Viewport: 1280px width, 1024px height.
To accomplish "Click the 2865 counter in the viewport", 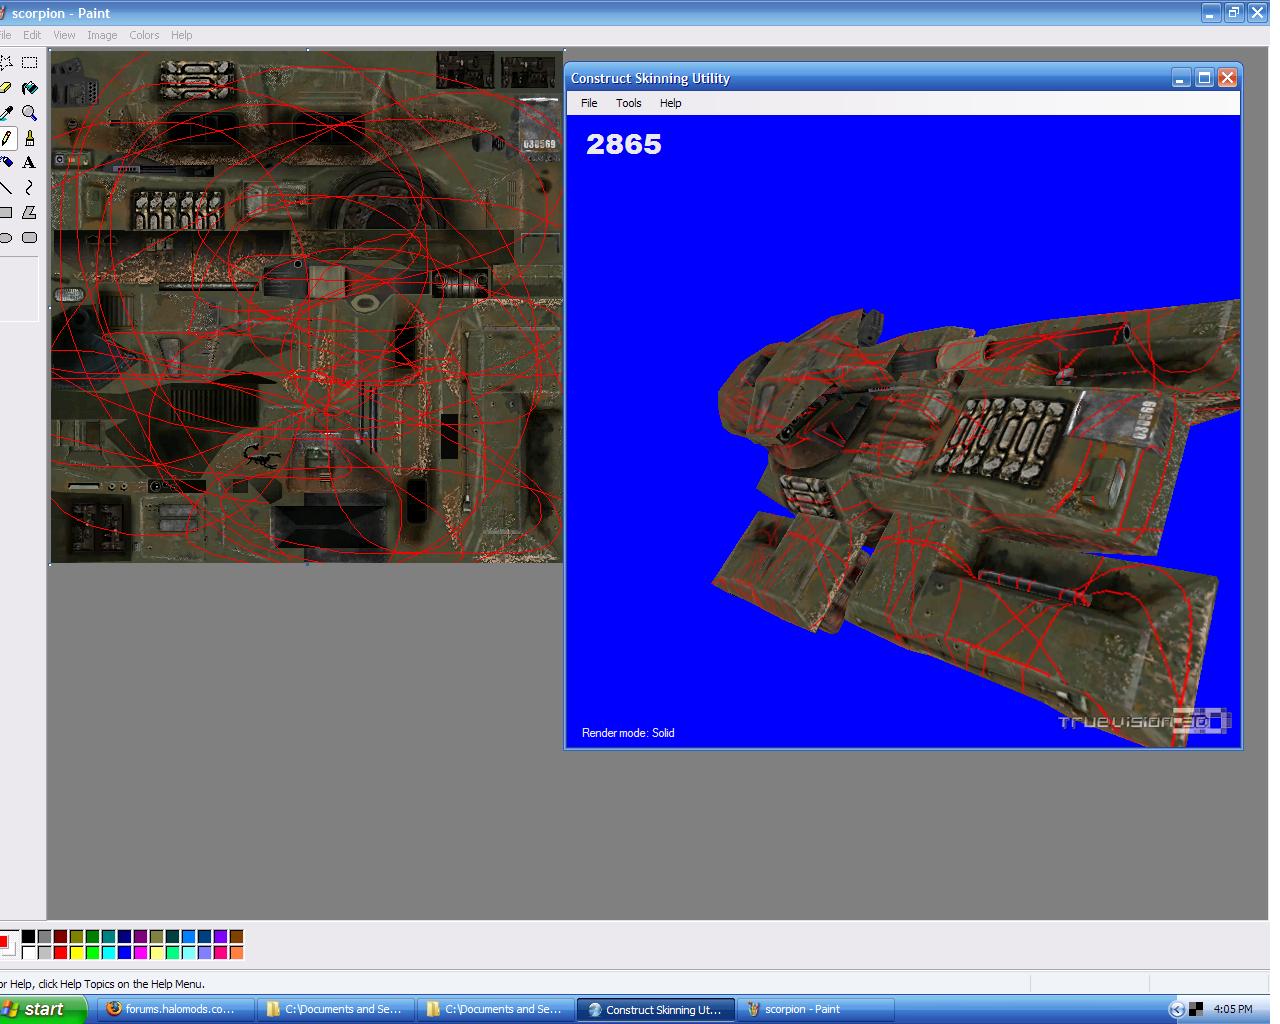I will [624, 145].
